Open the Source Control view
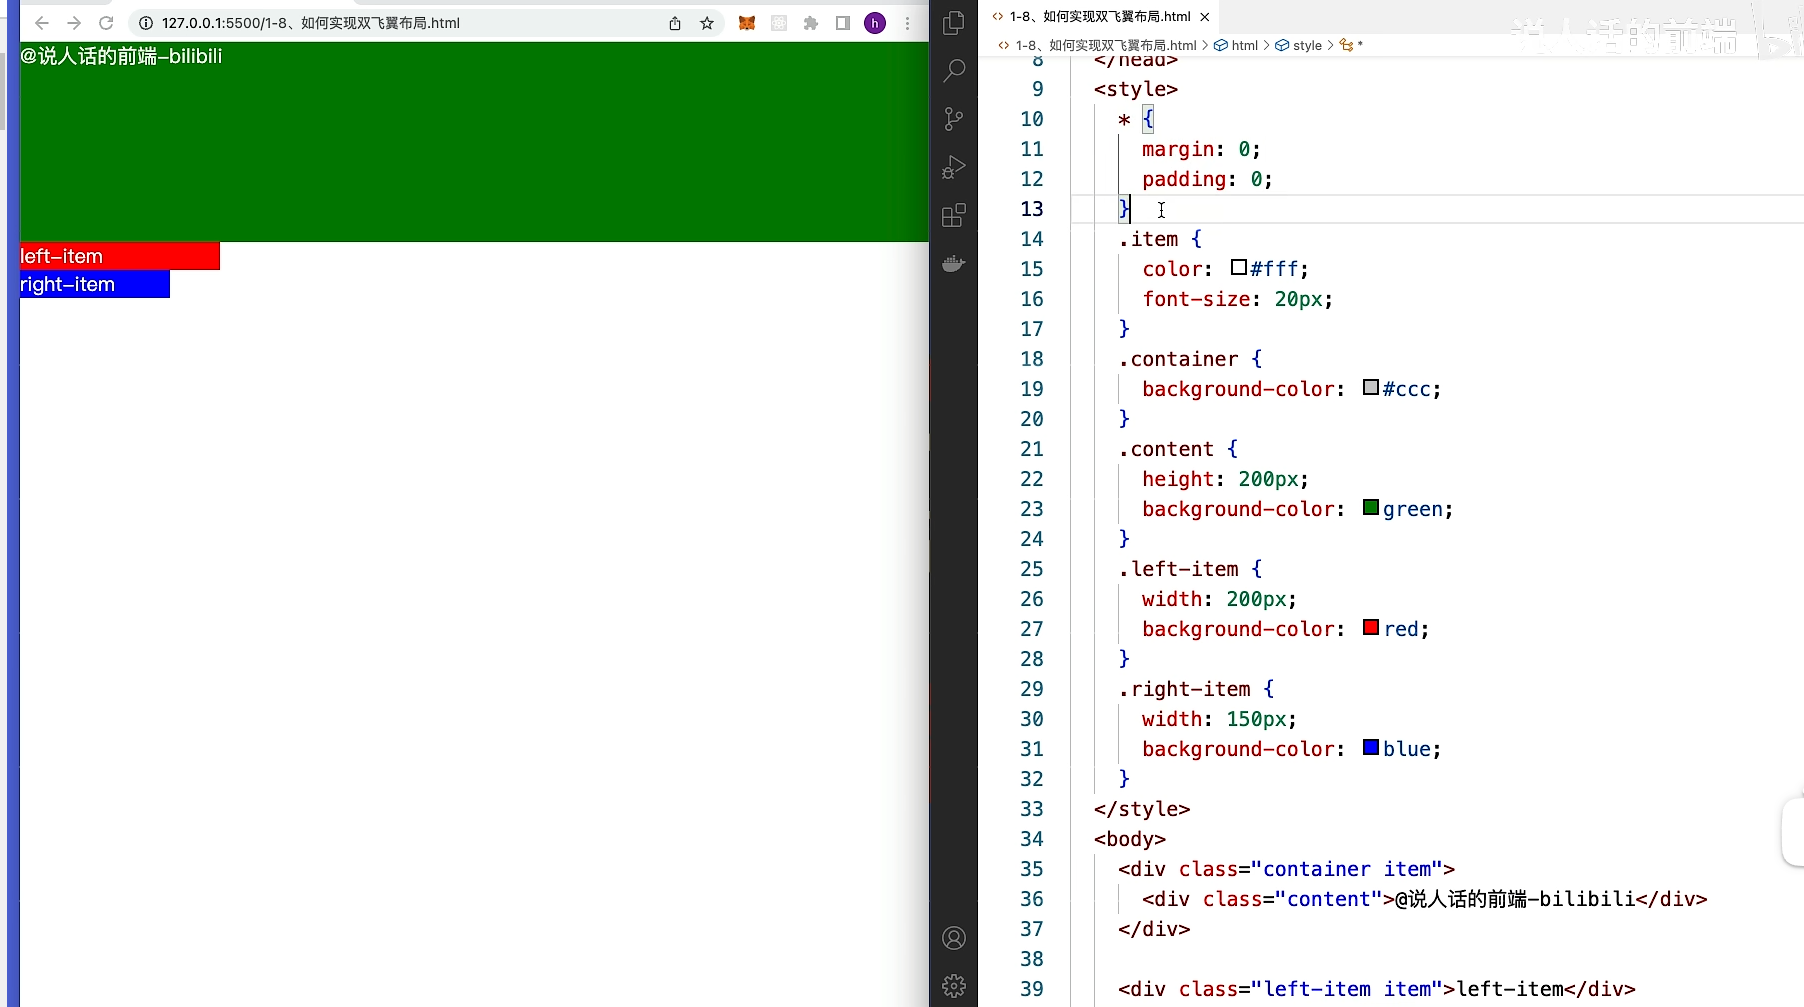The width and height of the screenshot is (1804, 1007). pyautogui.click(x=954, y=119)
